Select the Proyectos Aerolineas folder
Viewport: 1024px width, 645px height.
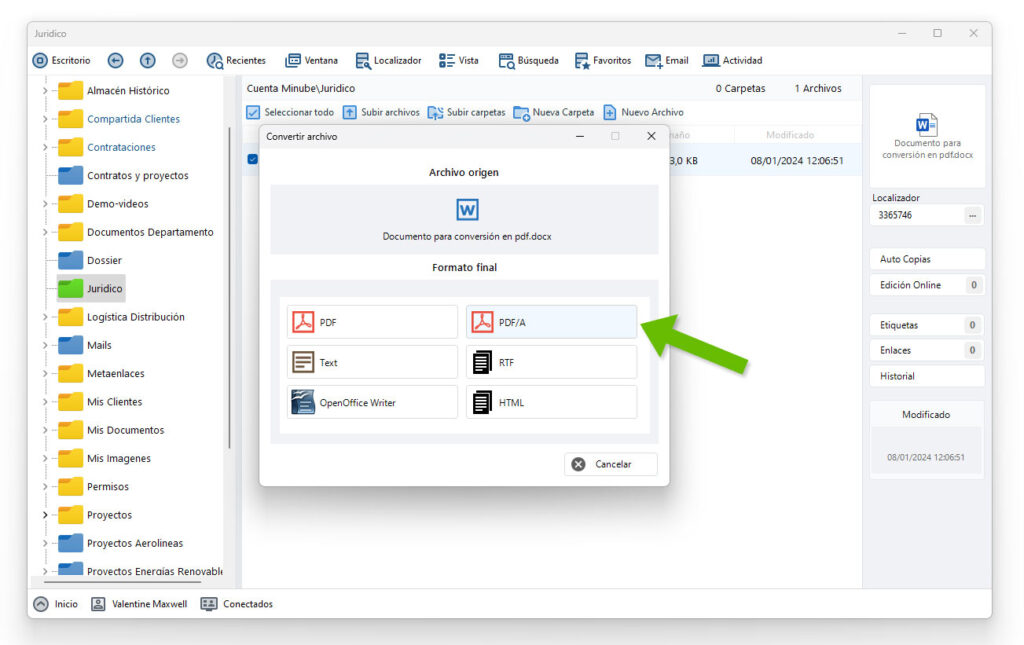point(121,543)
